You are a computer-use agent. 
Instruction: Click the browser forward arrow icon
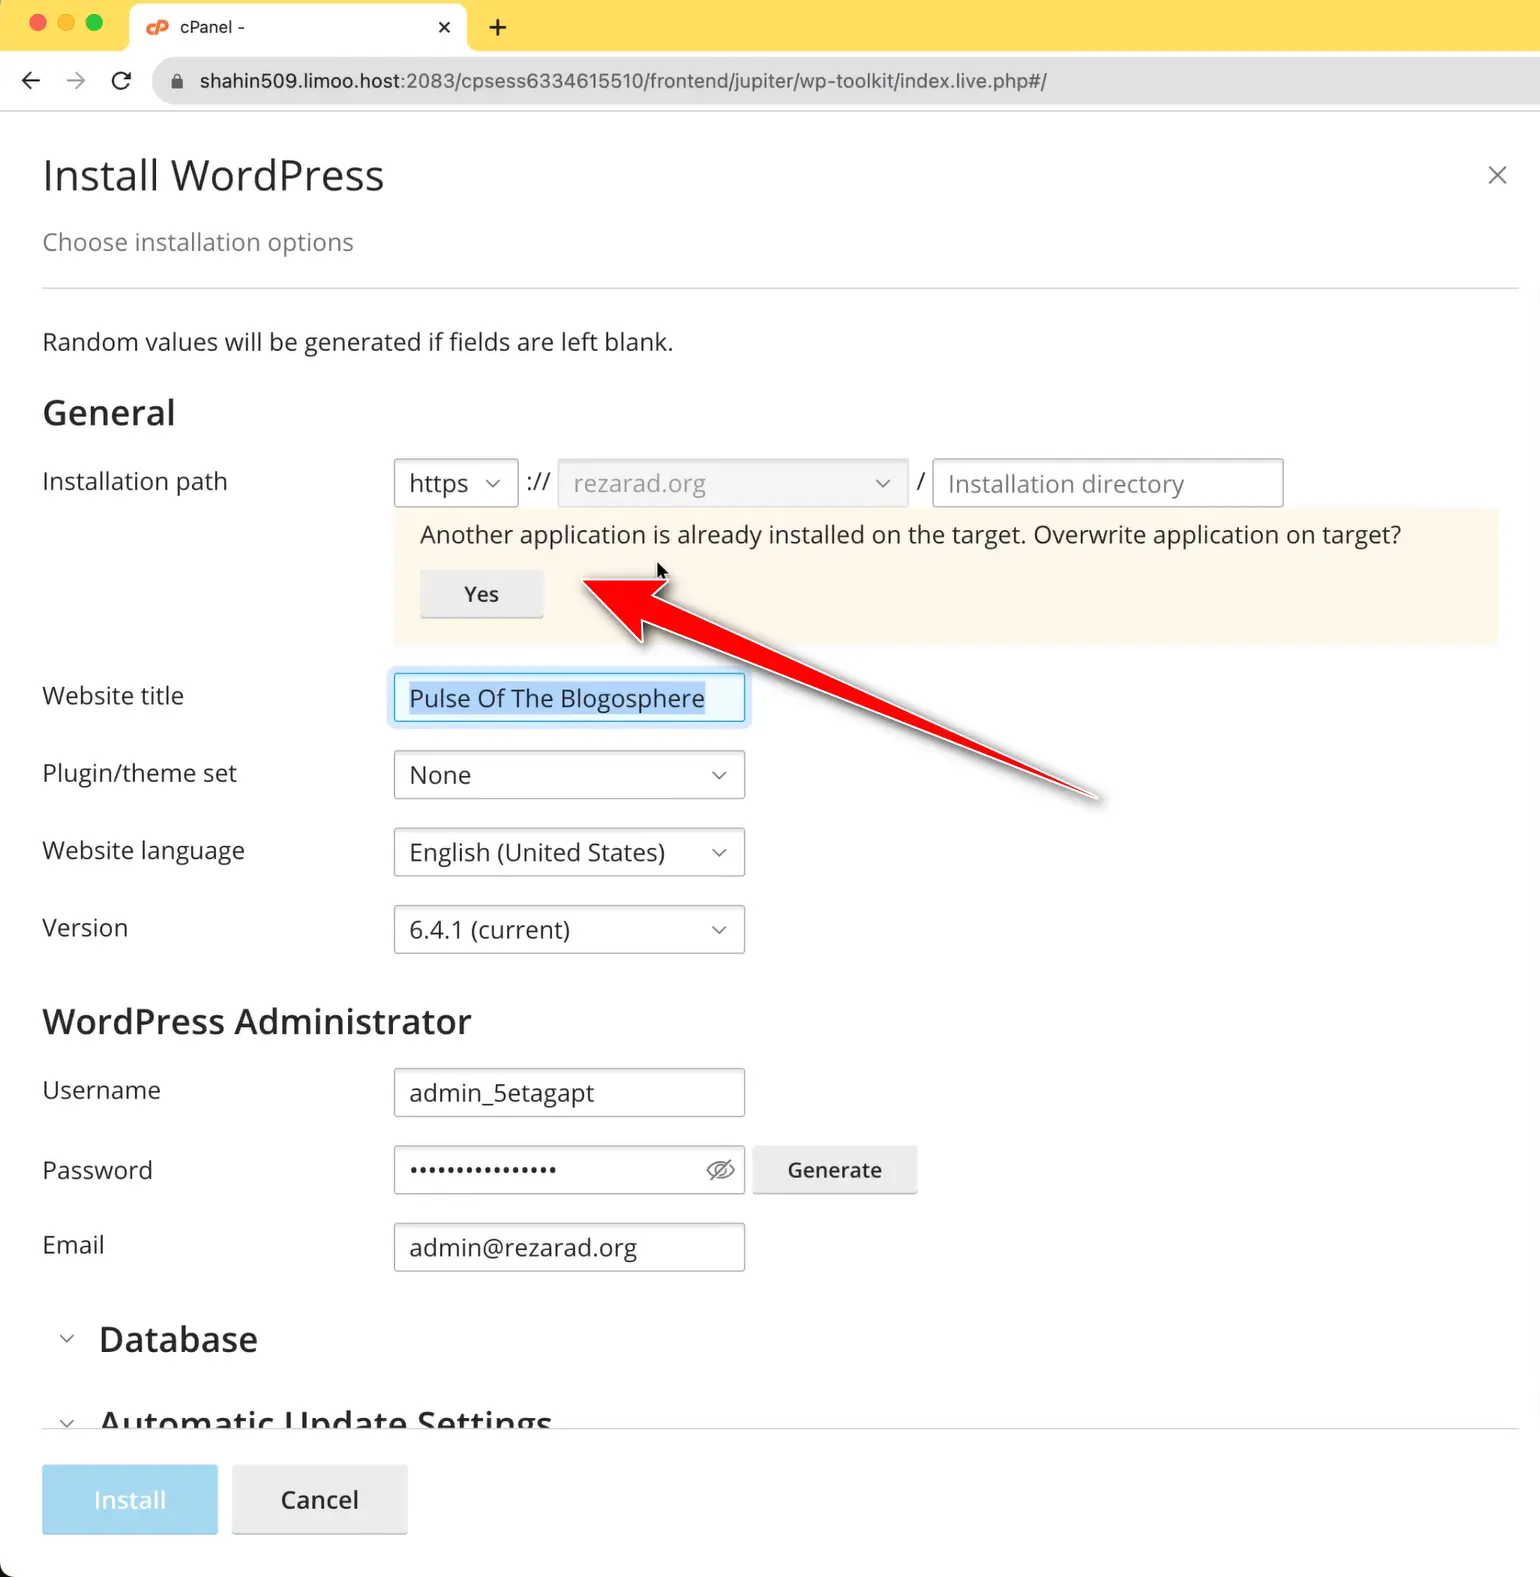tap(76, 81)
